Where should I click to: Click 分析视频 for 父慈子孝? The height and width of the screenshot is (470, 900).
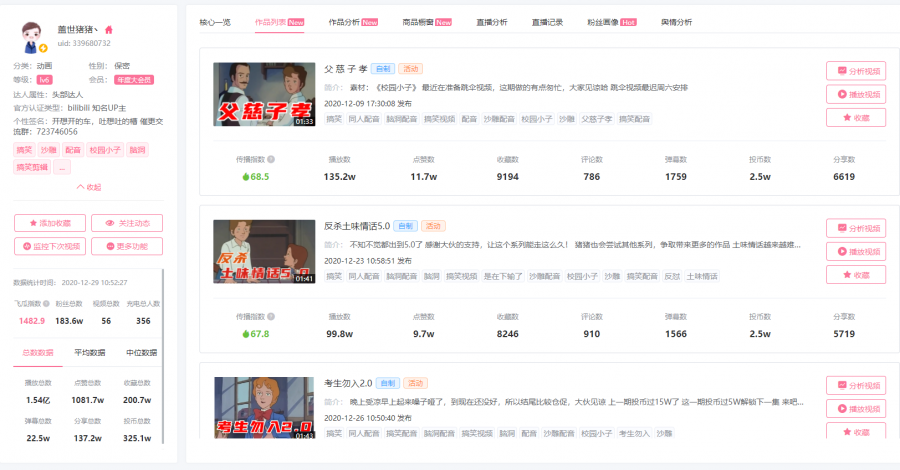pos(856,71)
